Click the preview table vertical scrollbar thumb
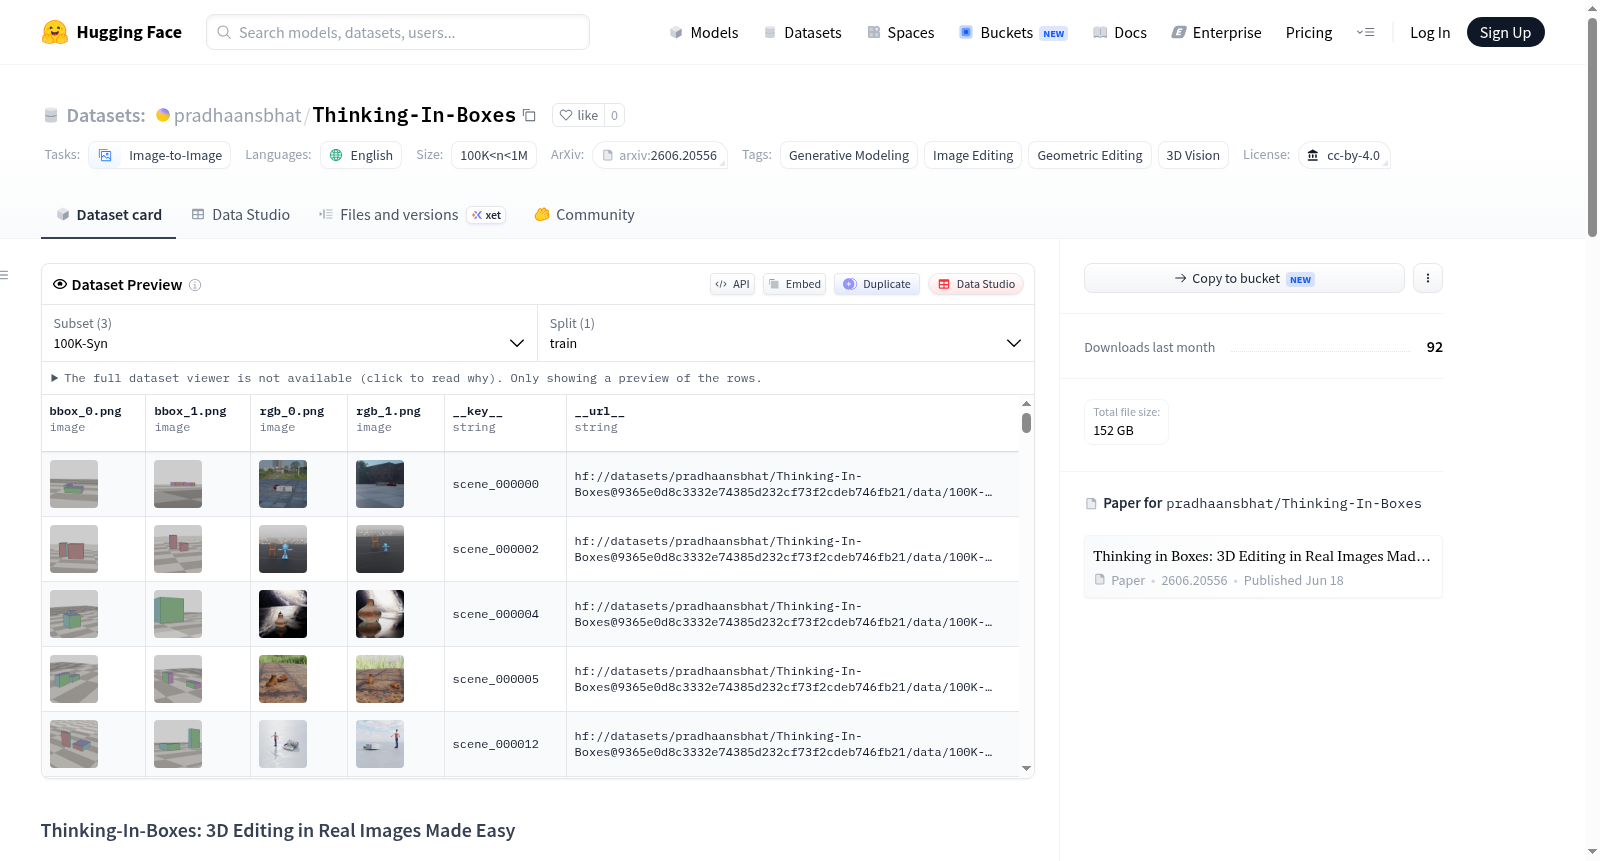Screen dimensions: 1600x861 (x=1026, y=423)
